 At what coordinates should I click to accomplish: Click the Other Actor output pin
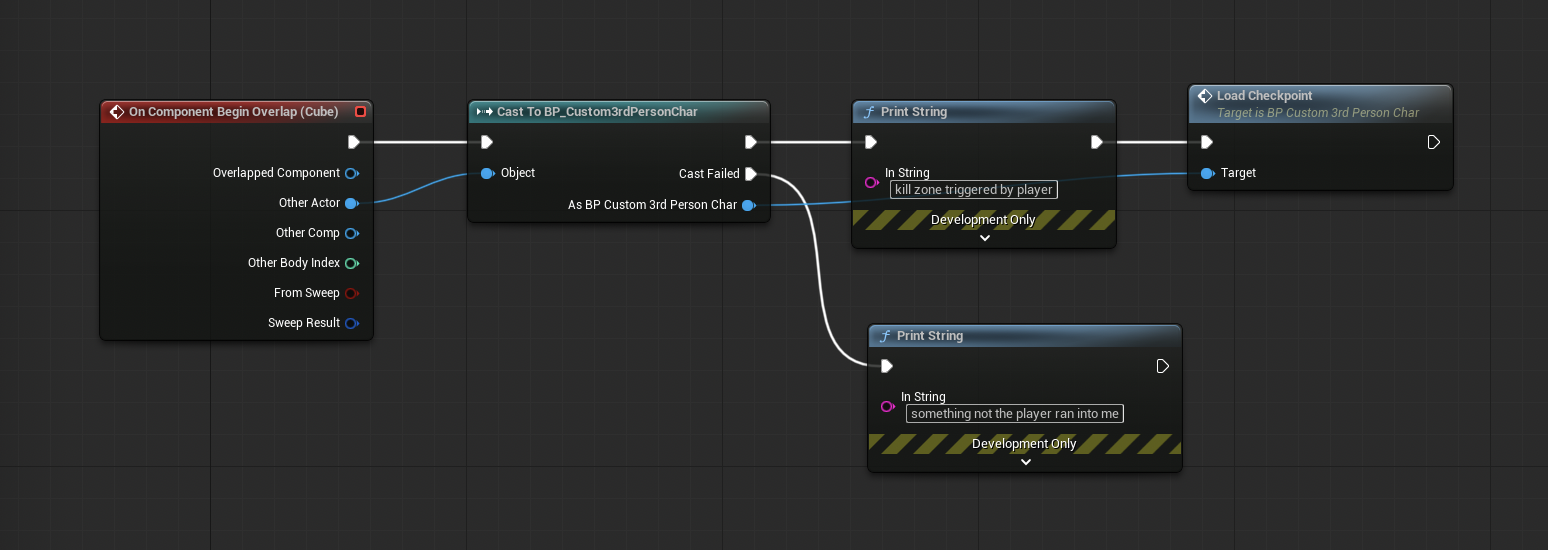click(351, 203)
